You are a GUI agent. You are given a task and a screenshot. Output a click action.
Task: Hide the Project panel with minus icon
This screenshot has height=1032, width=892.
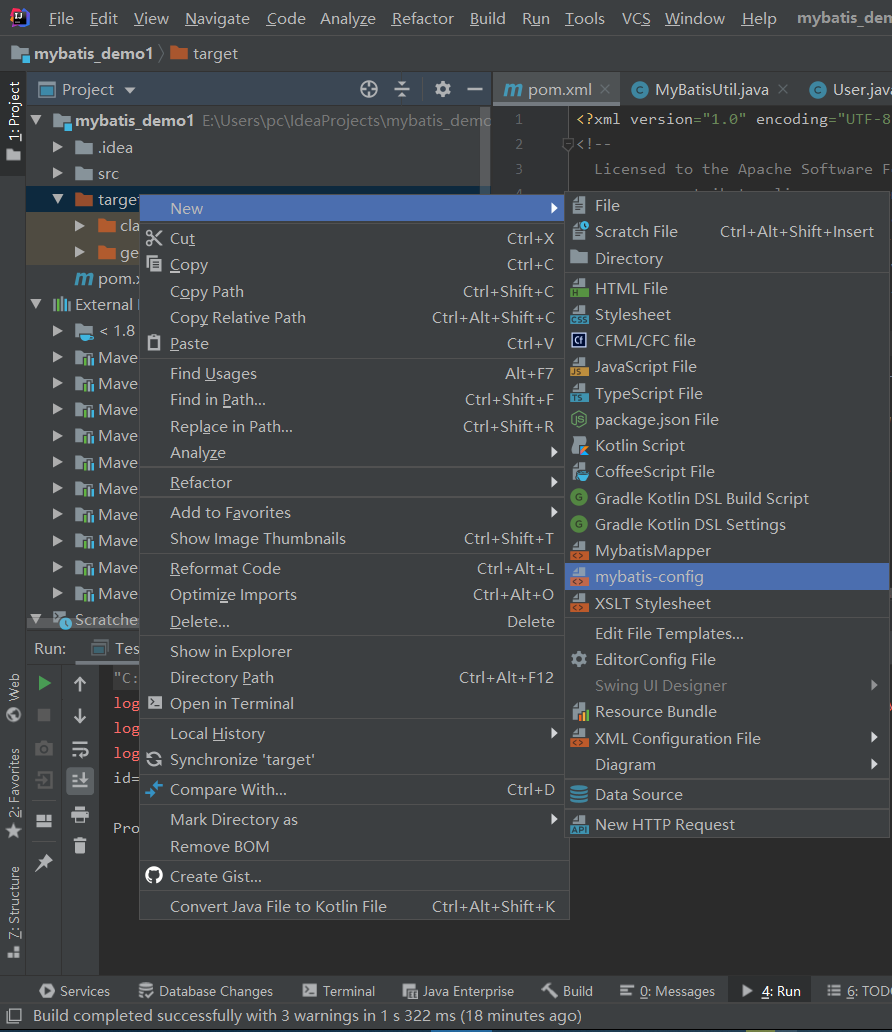[475, 89]
